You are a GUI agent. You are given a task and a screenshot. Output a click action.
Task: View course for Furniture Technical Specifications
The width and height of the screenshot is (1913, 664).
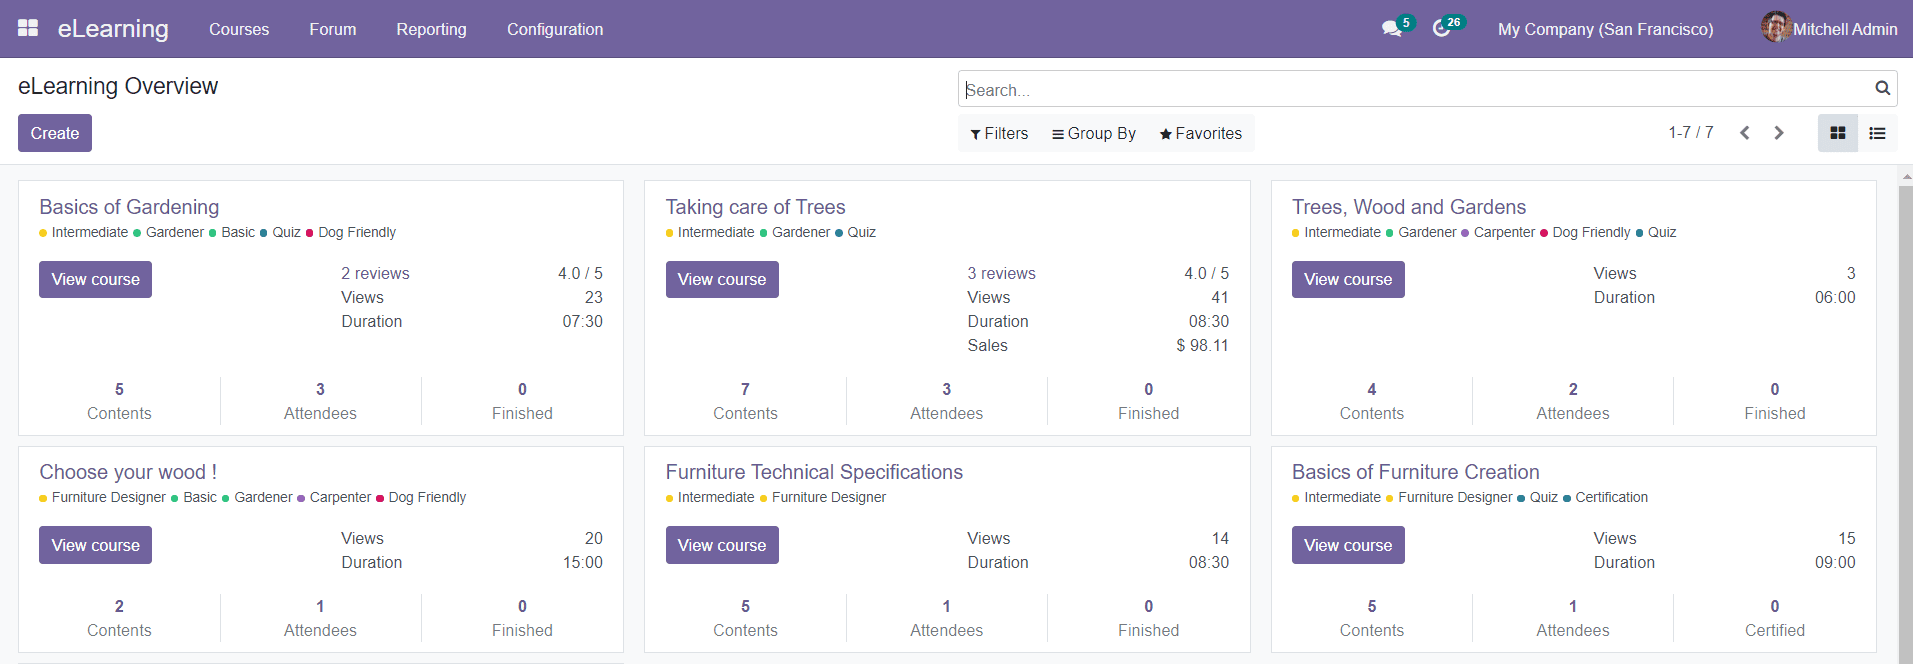722,545
